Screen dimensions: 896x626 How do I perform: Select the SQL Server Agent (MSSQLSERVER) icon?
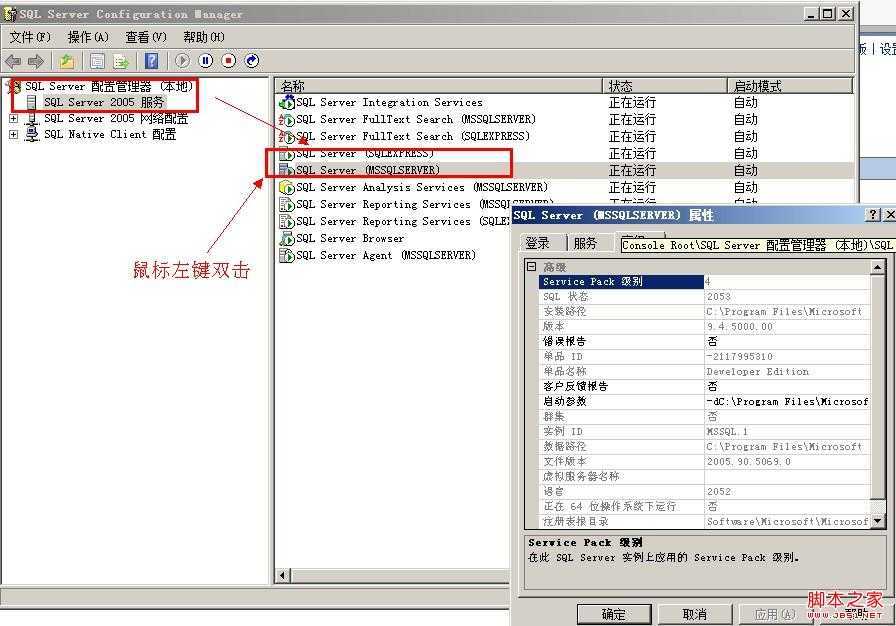coord(286,255)
